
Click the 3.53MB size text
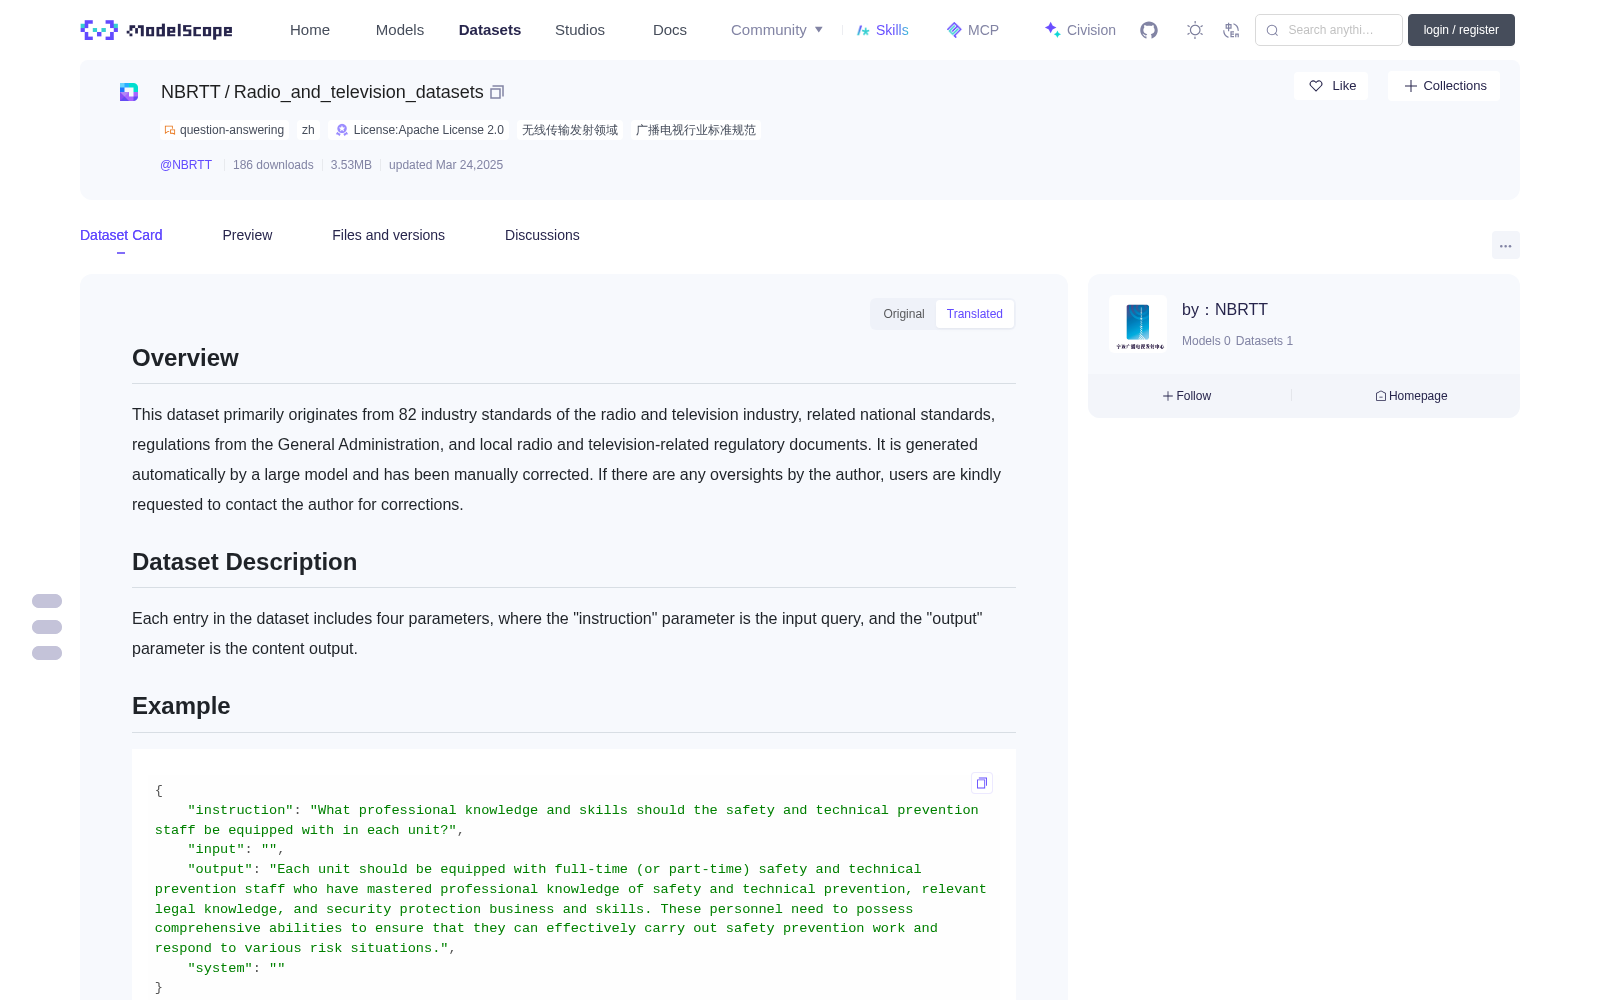click(x=351, y=165)
